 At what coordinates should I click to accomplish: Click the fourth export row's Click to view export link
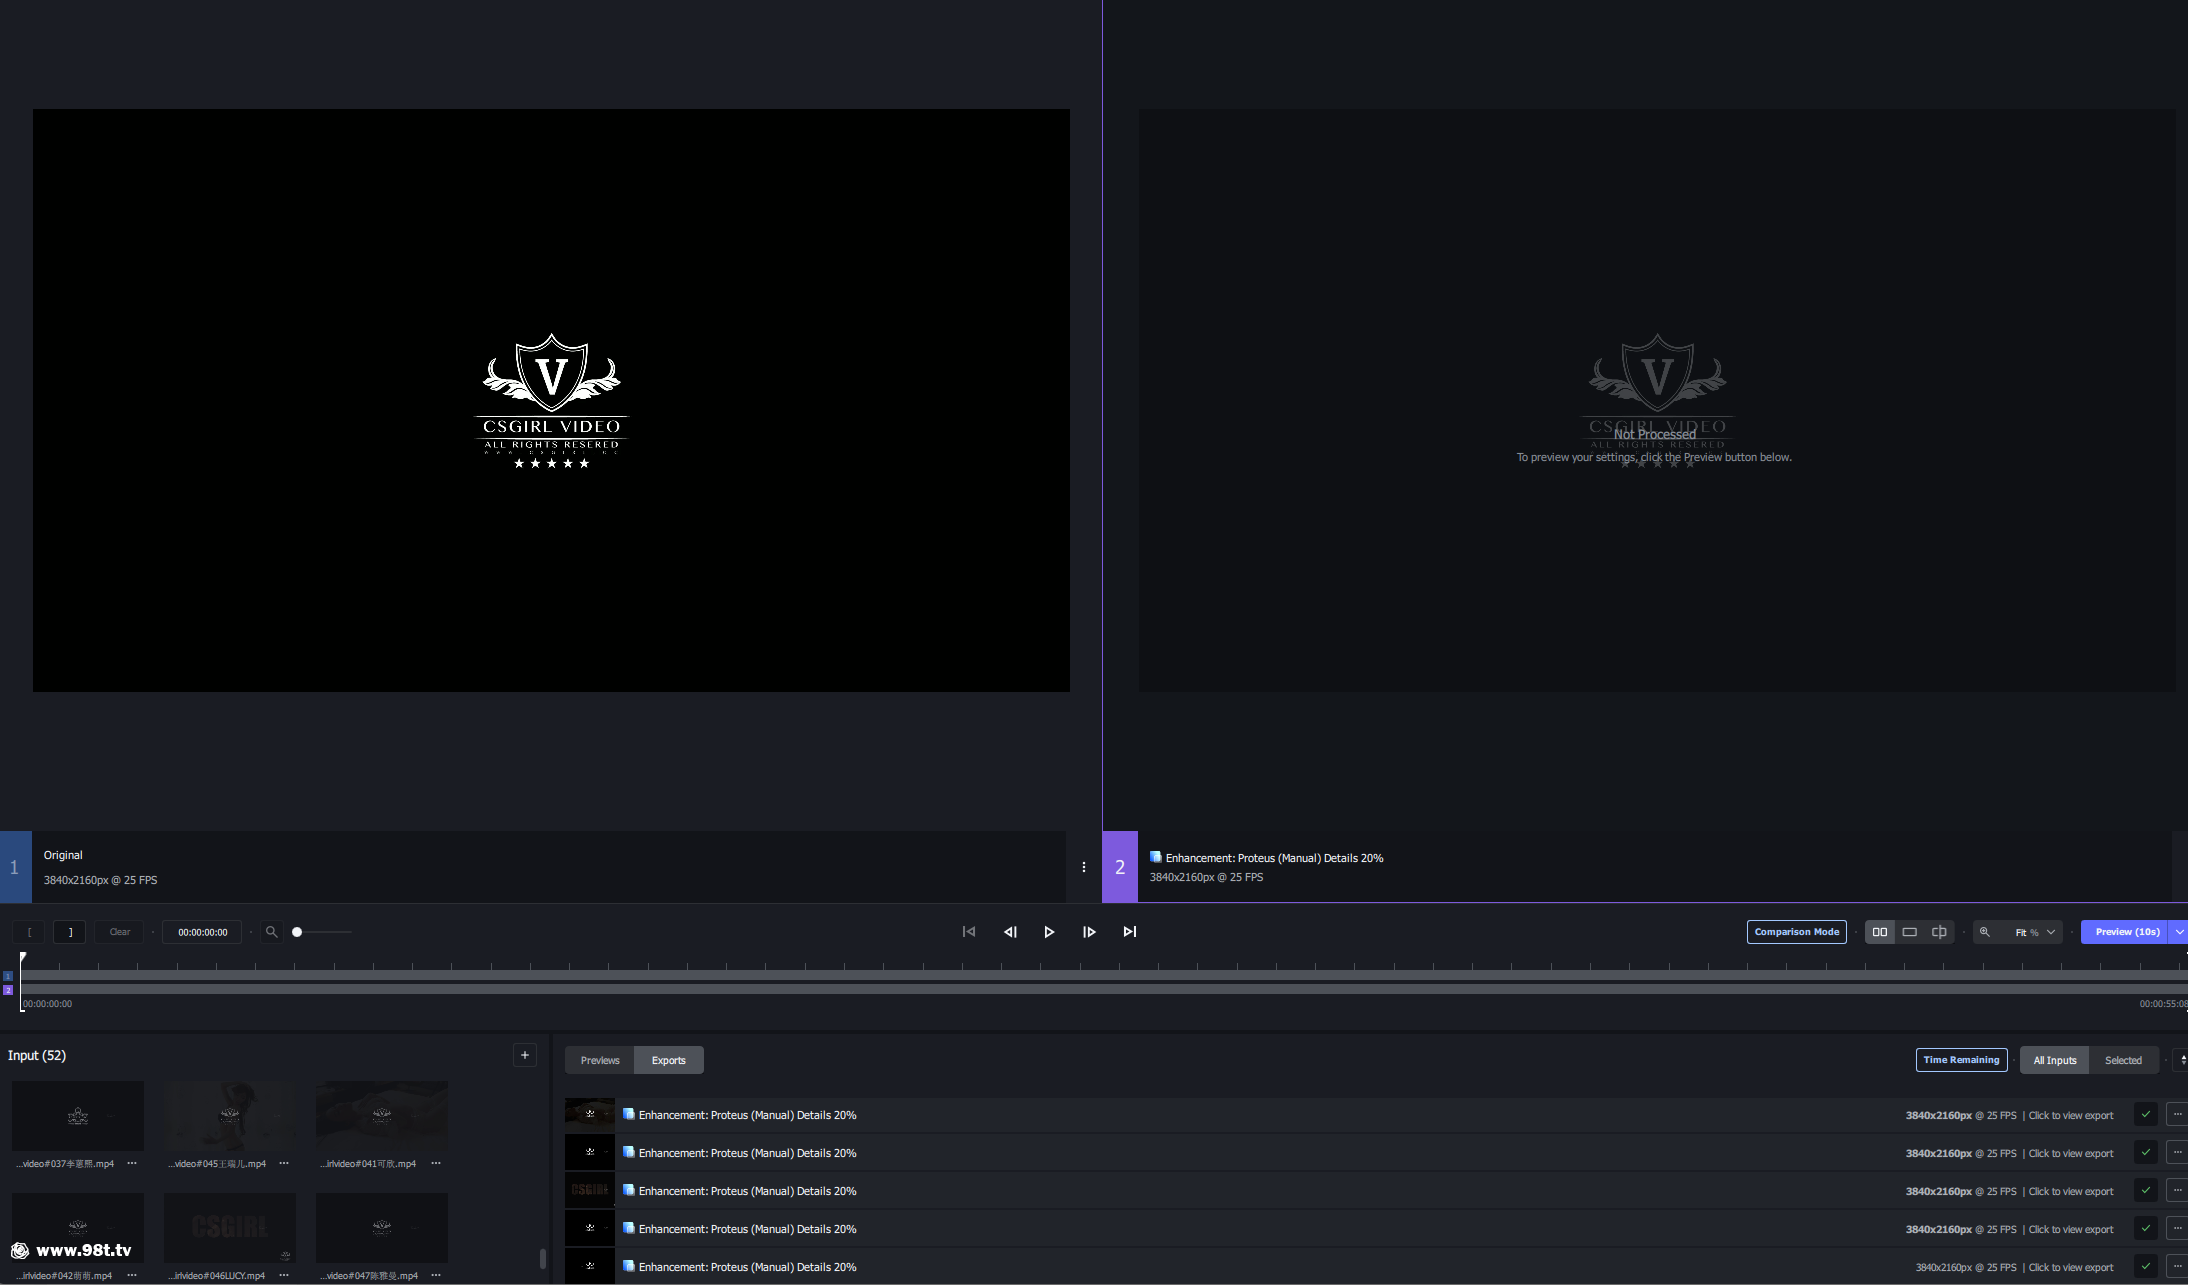[x=2071, y=1229]
